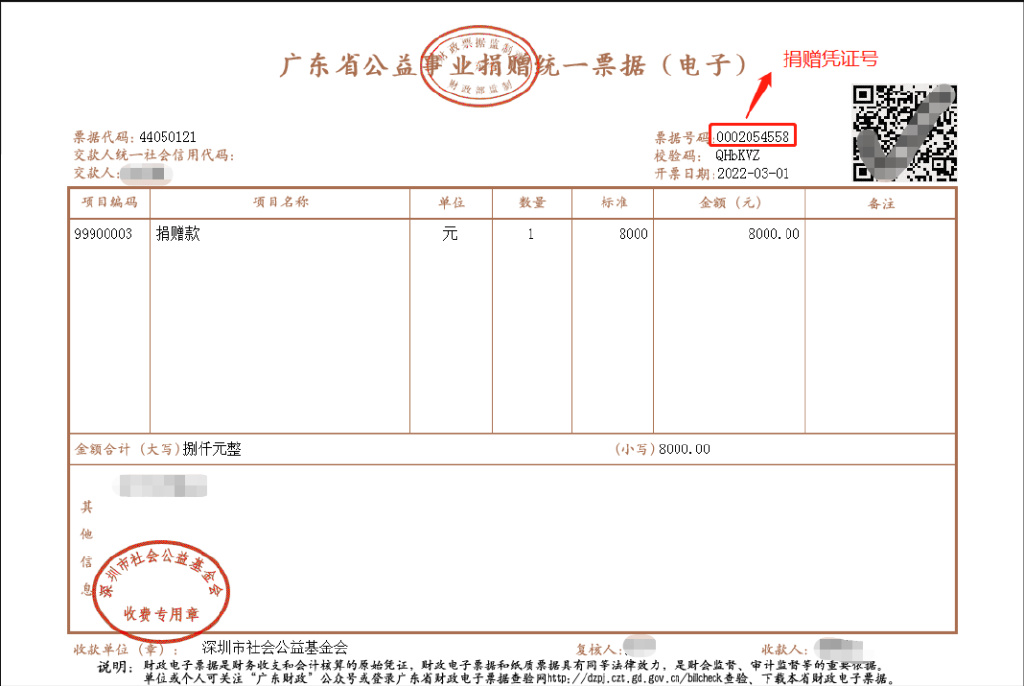Click the 交款人统一社会信用代码 label
Viewport: 1024px width, 686px height.
click(153, 155)
